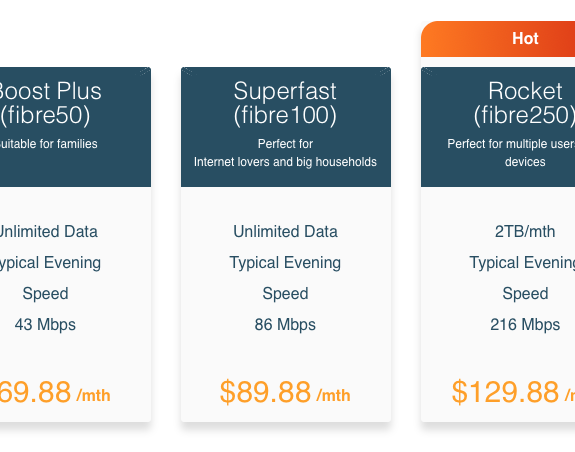
Task: Click the 69.88 /mth price on Boost Plus
Action: pyautogui.click(x=55, y=392)
